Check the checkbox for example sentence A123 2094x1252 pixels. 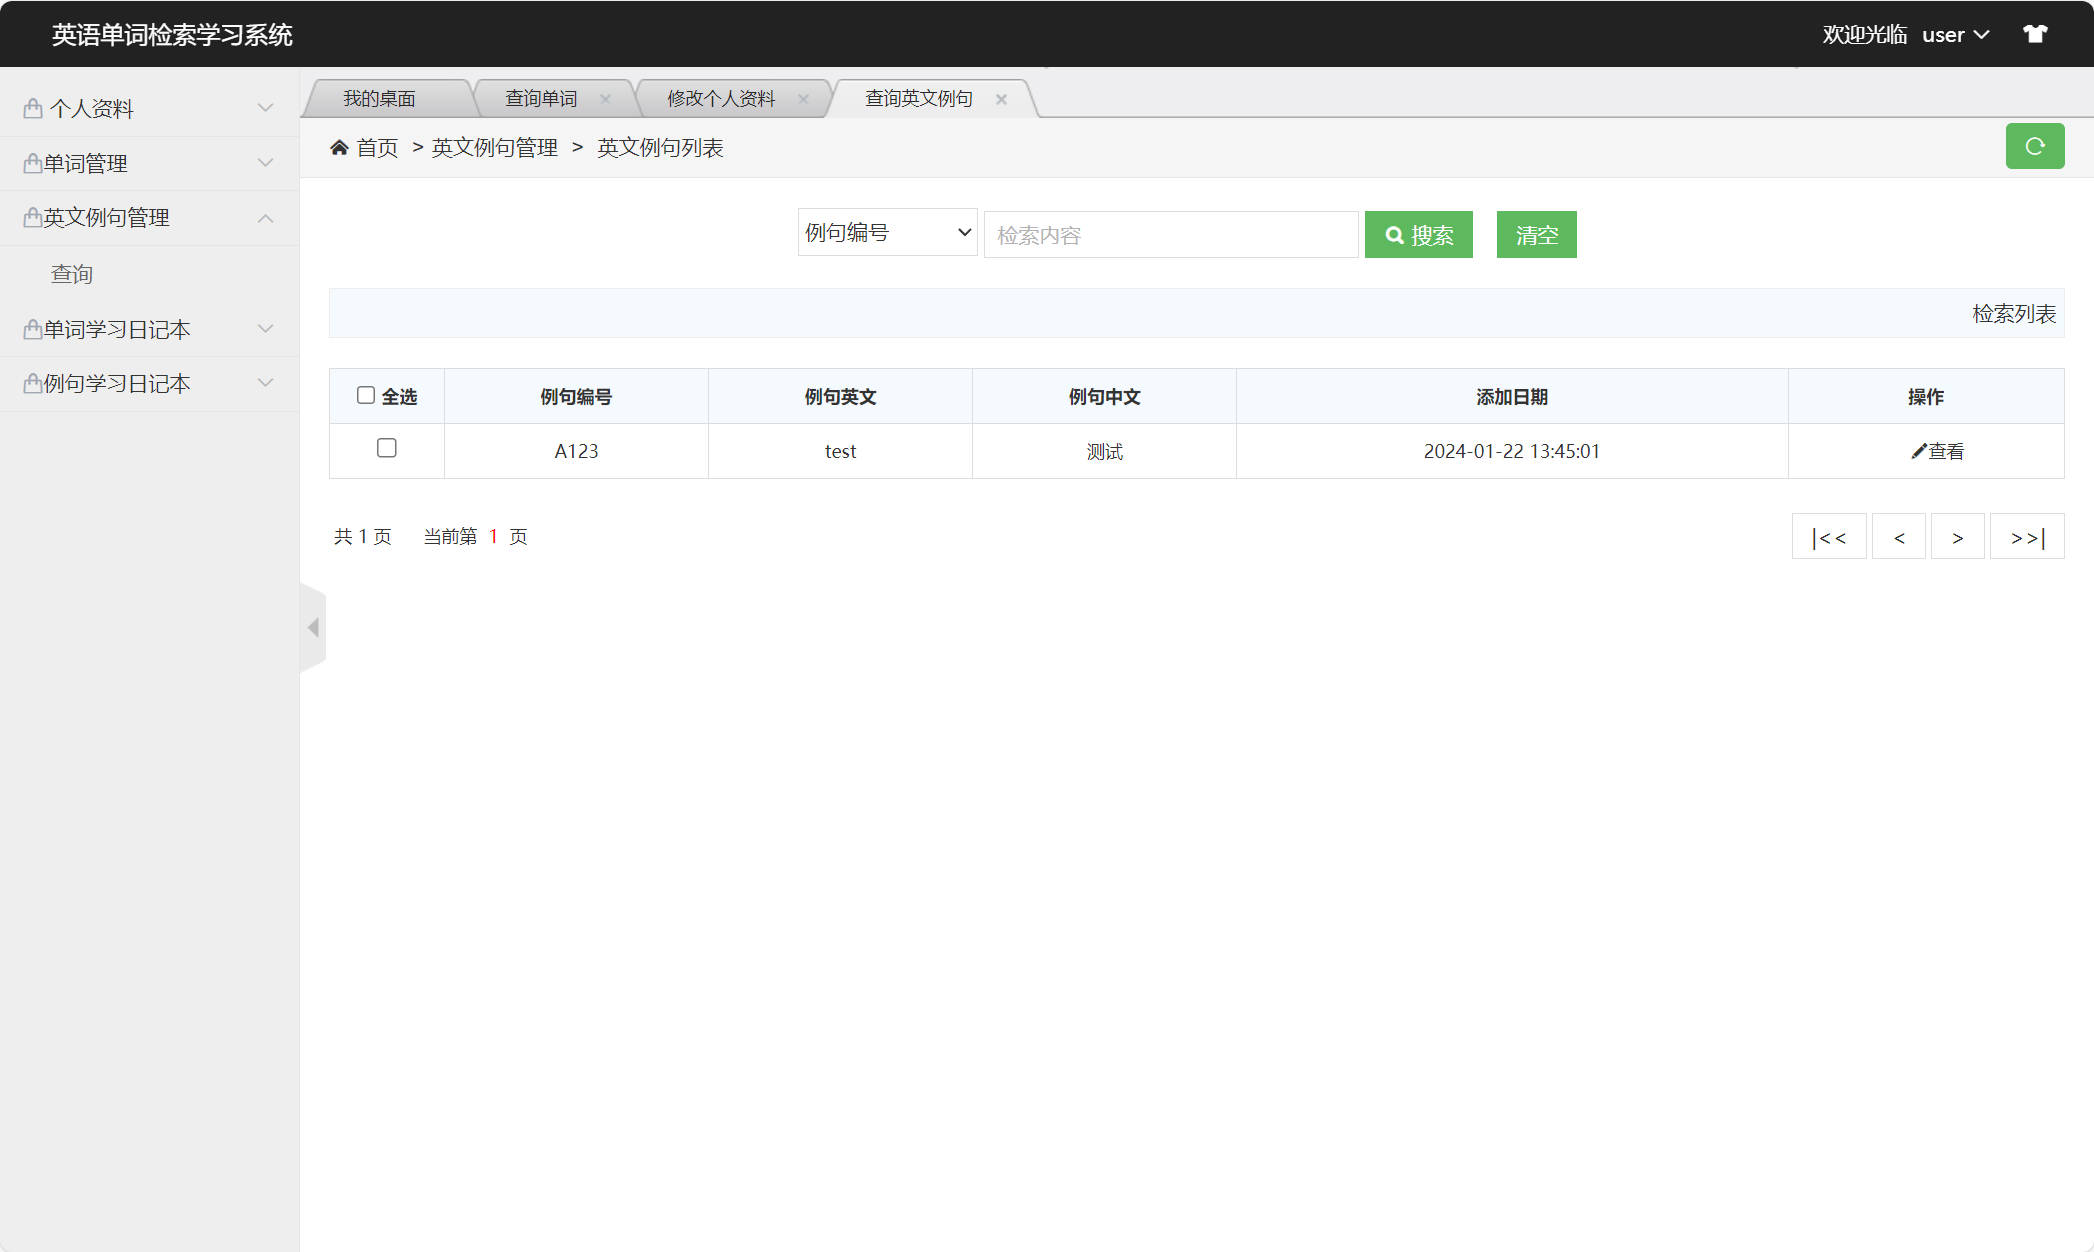click(387, 449)
